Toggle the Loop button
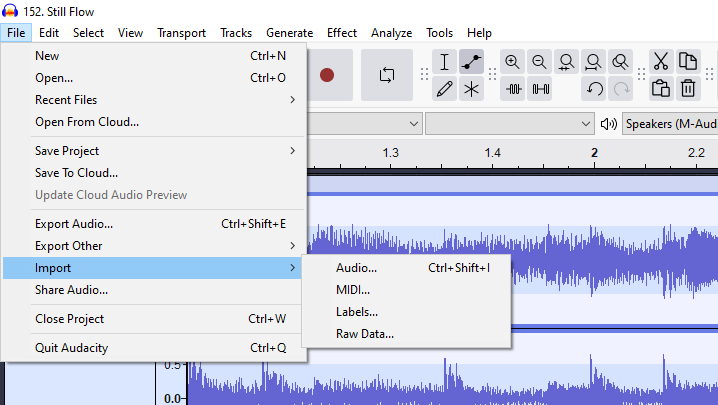 click(x=387, y=75)
